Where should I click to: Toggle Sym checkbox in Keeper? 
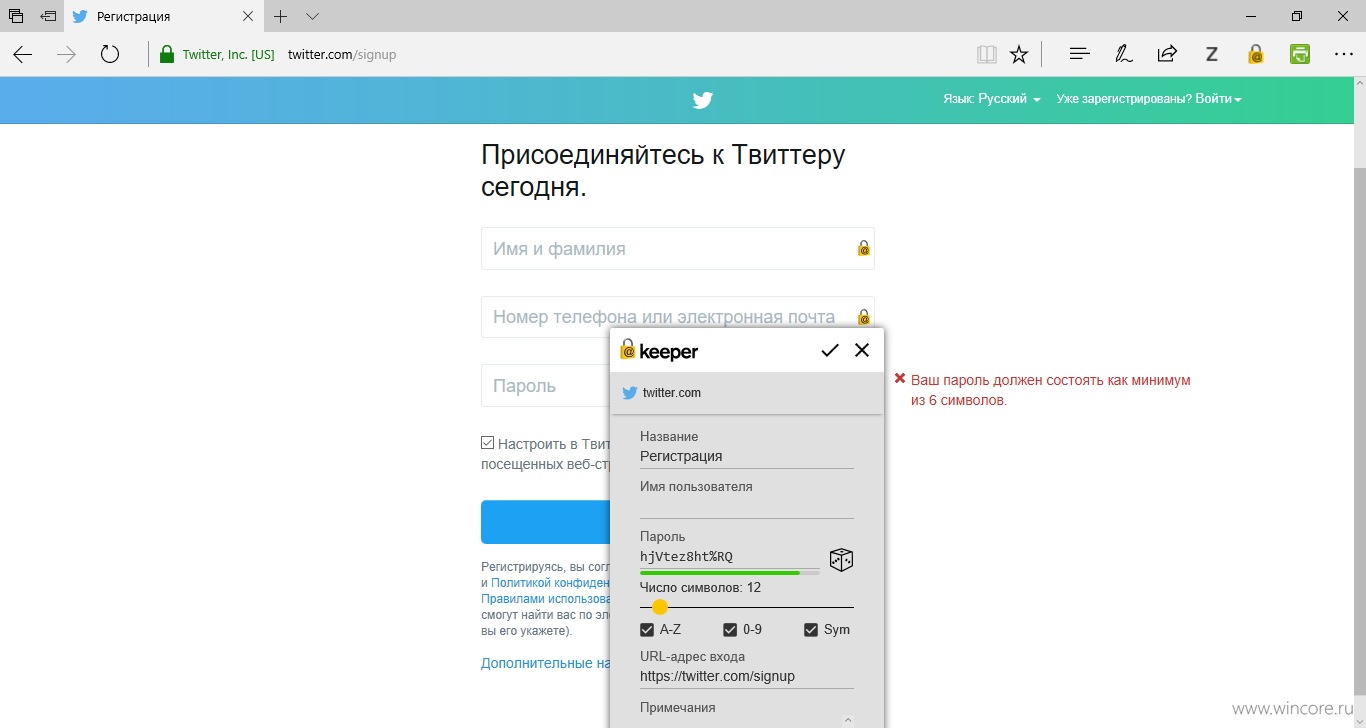pyautogui.click(x=811, y=630)
